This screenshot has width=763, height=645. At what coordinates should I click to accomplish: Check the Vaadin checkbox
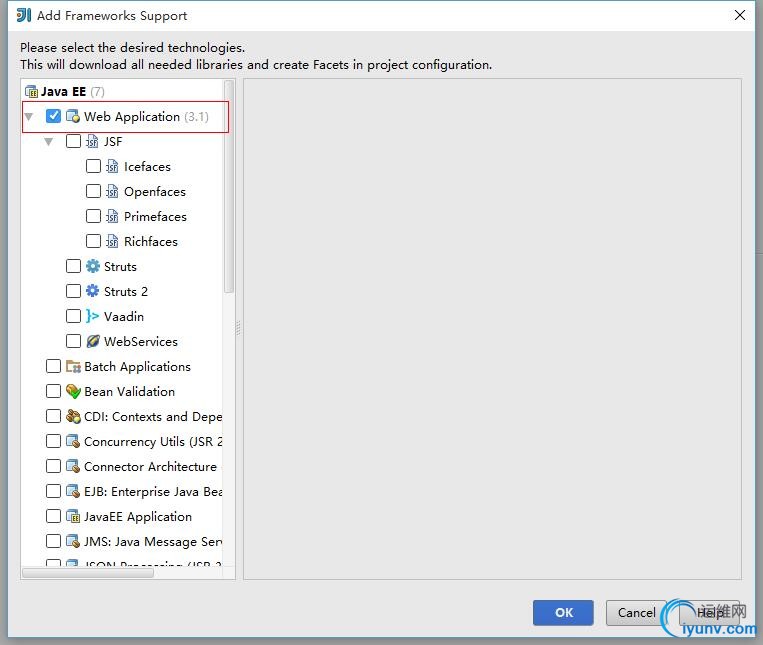tap(73, 316)
